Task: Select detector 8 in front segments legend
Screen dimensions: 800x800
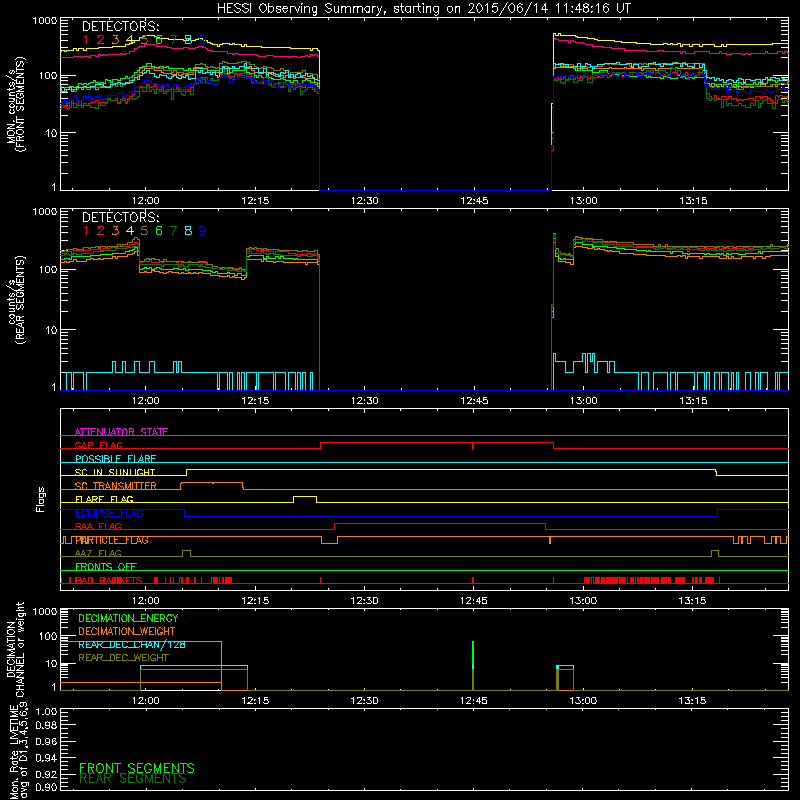Action: pos(188,40)
